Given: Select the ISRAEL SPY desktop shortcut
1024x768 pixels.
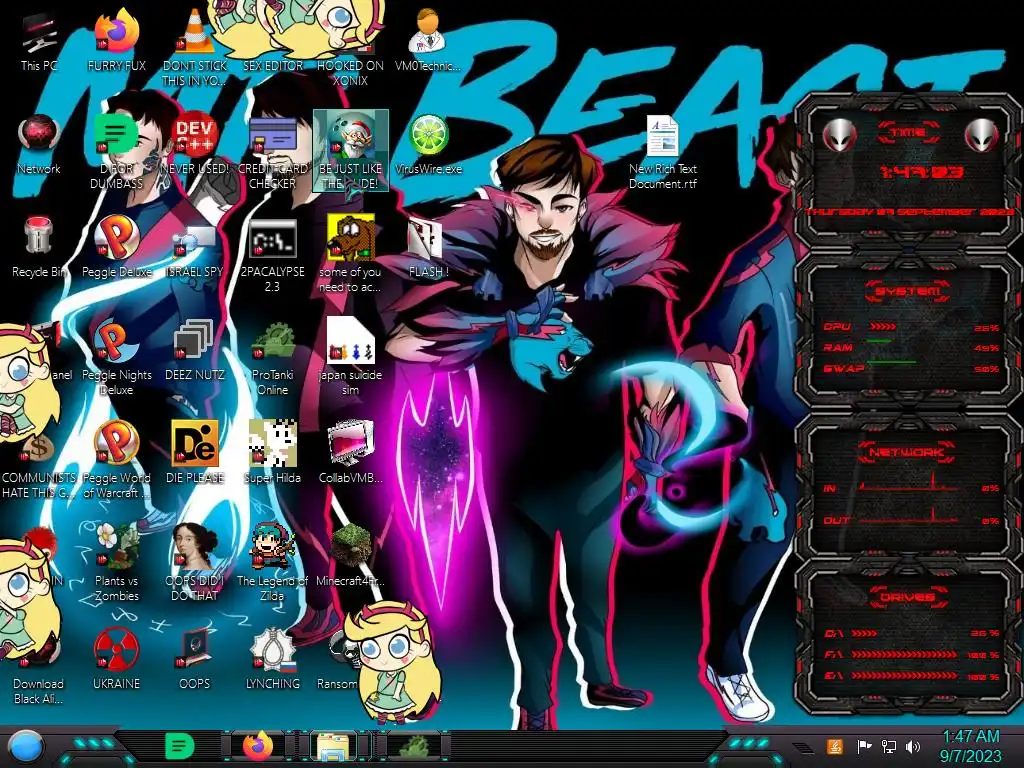Looking at the screenshot, I should click(194, 248).
